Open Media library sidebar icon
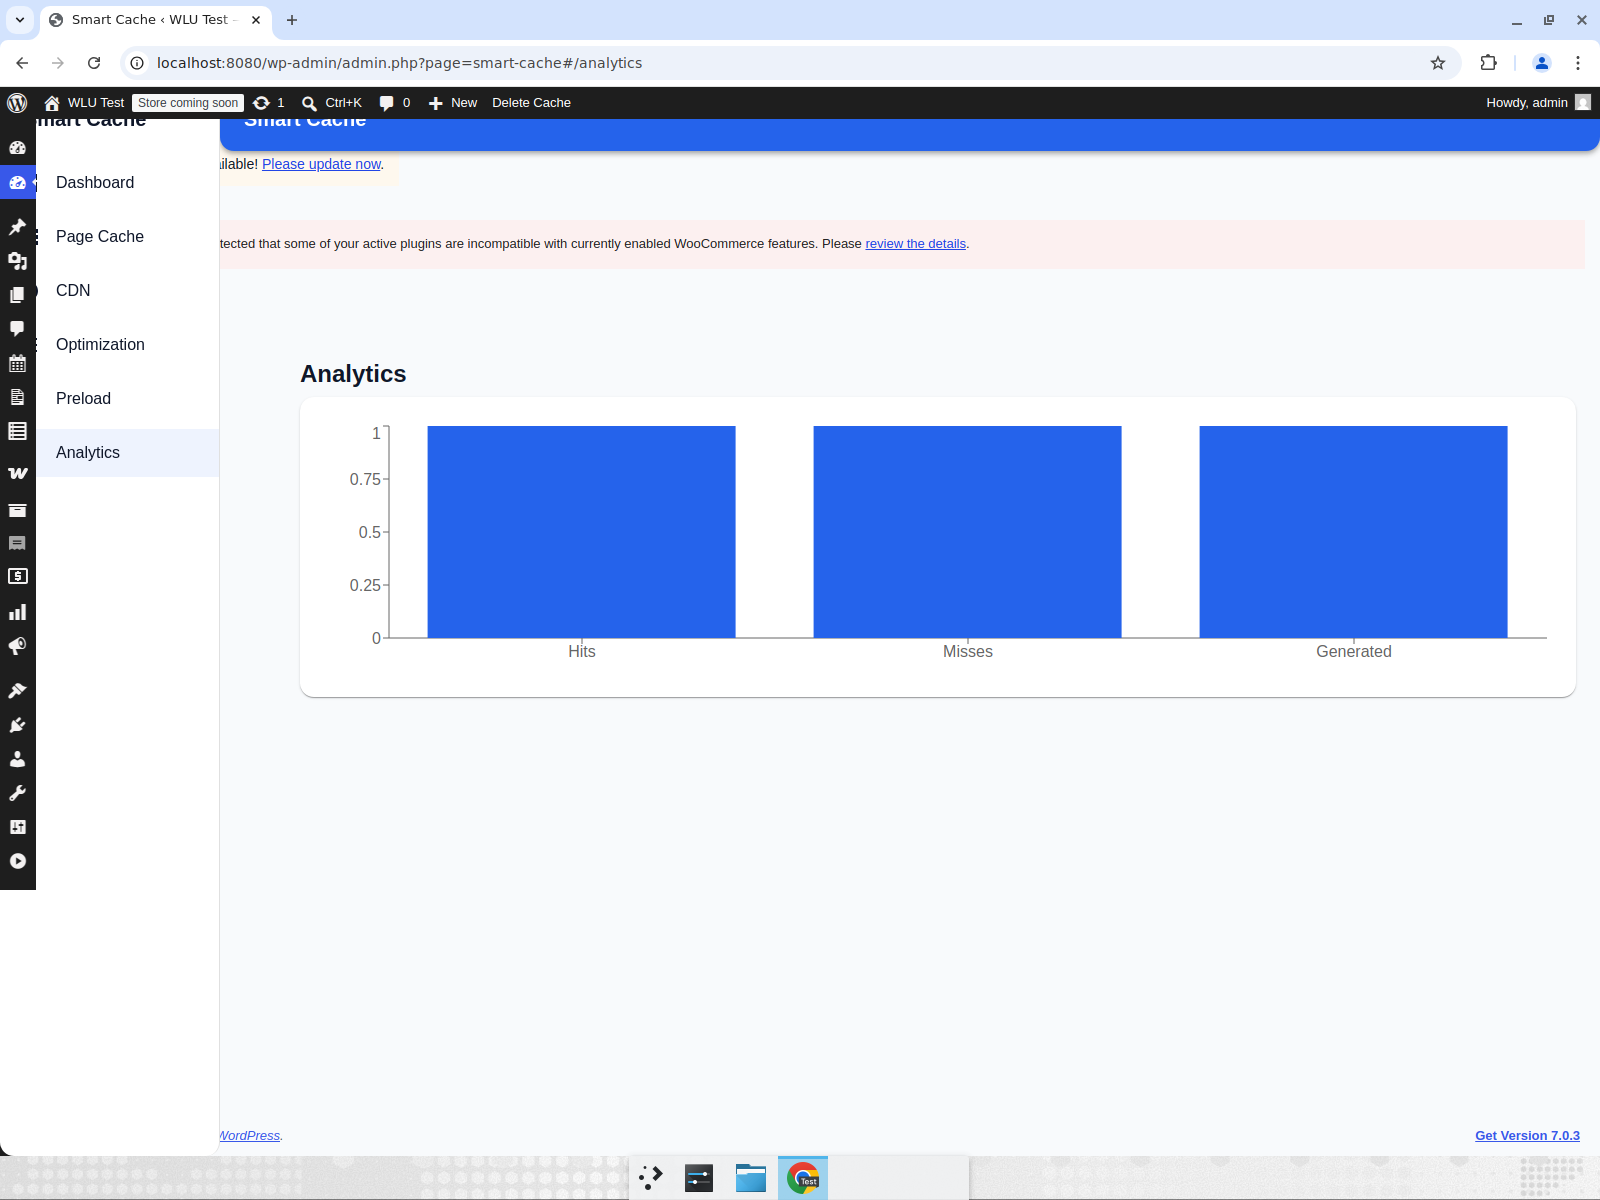This screenshot has width=1600, height=1200. [x=17, y=261]
